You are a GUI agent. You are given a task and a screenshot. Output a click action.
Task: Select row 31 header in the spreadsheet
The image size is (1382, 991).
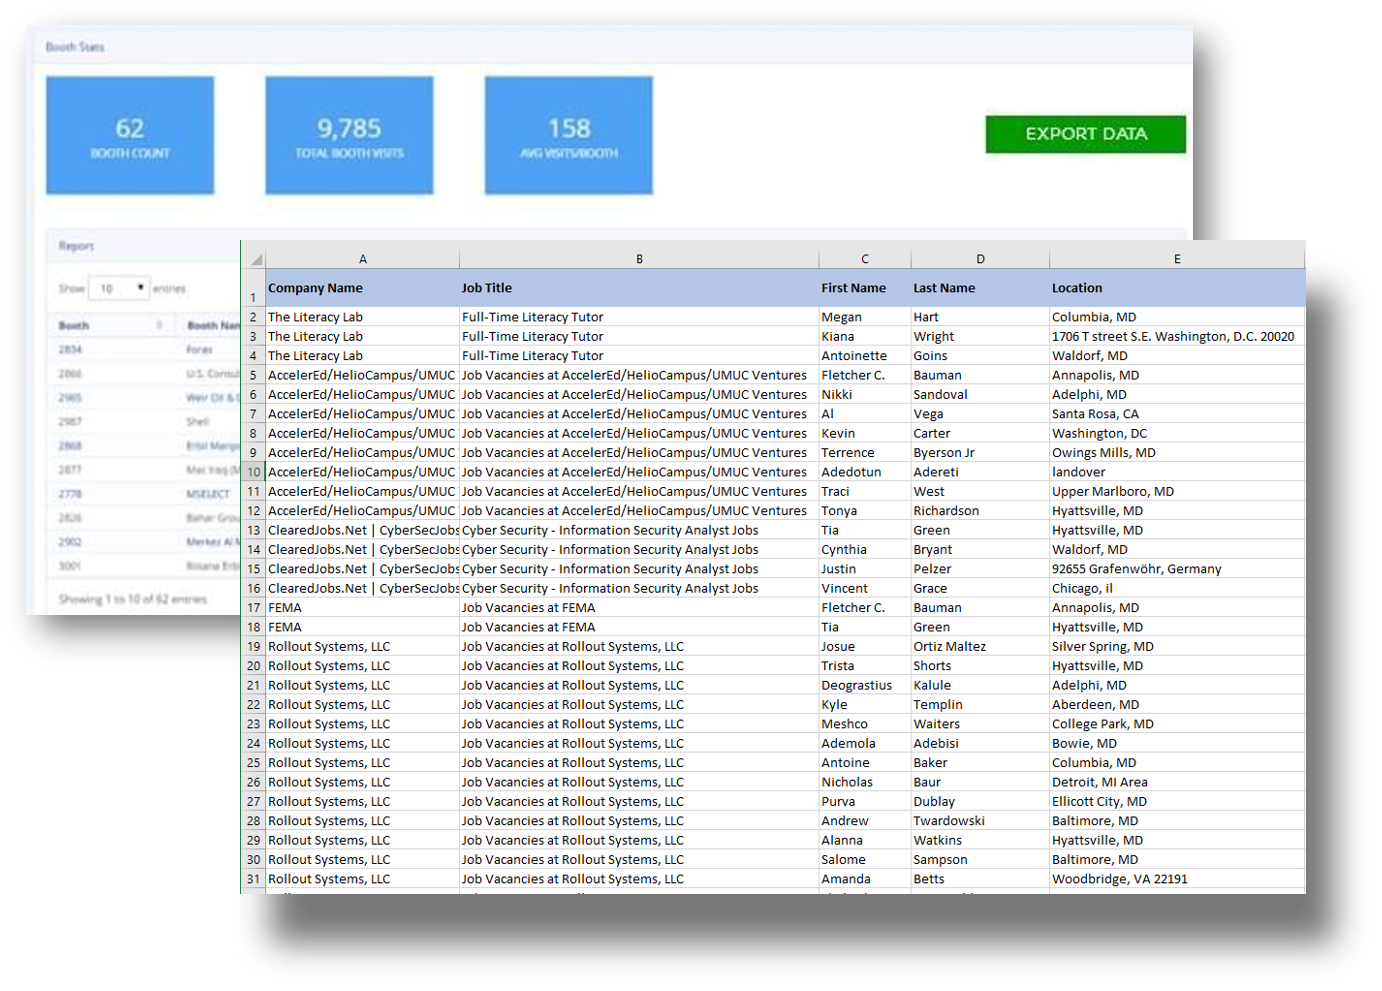click(253, 879)
